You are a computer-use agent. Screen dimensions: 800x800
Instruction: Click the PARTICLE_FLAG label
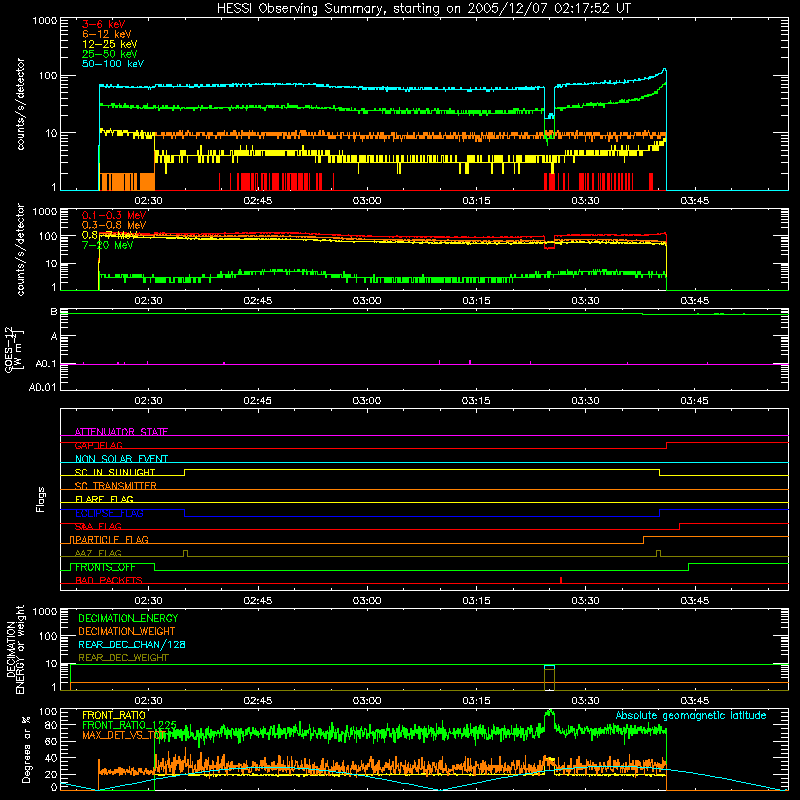coord(110,539)
